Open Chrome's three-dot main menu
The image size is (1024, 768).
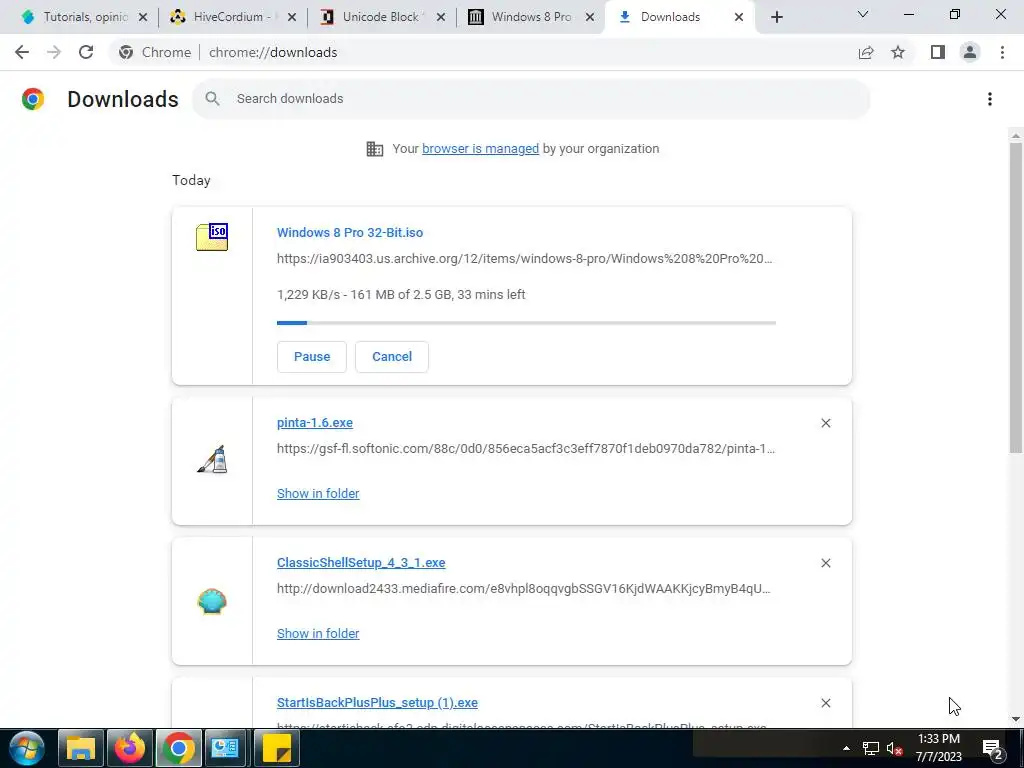[x=1002, y=52]
